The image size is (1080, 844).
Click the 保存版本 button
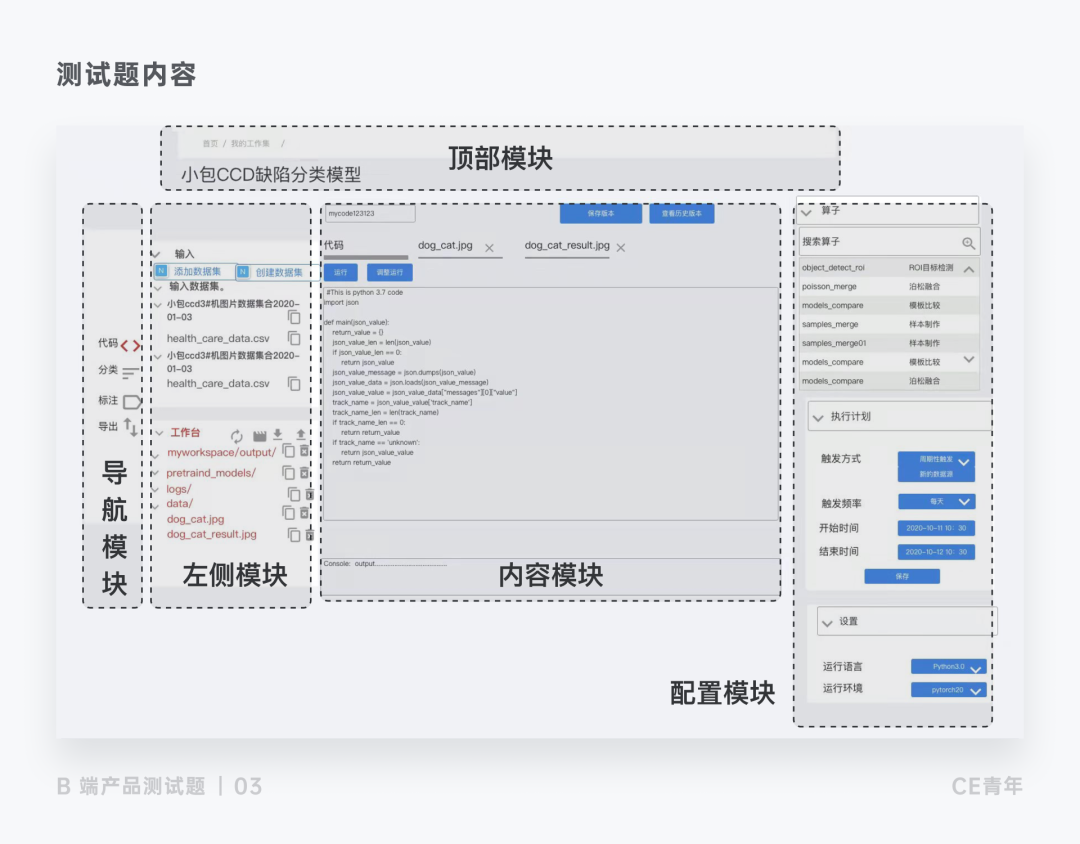pyautogui.click(x=600, y=214)
